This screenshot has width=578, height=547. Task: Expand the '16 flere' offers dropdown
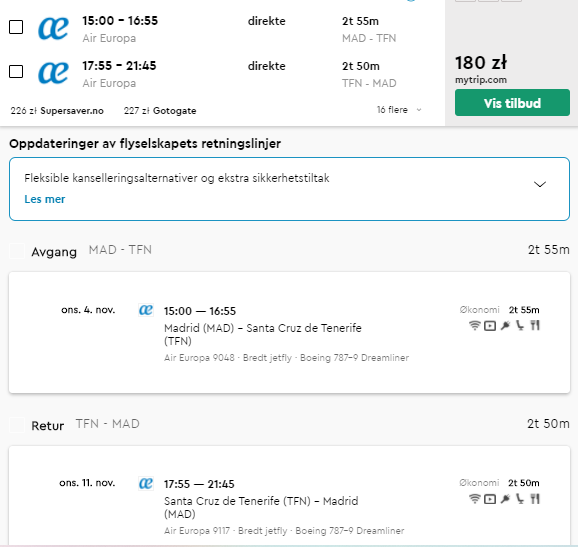click(399, 110)
